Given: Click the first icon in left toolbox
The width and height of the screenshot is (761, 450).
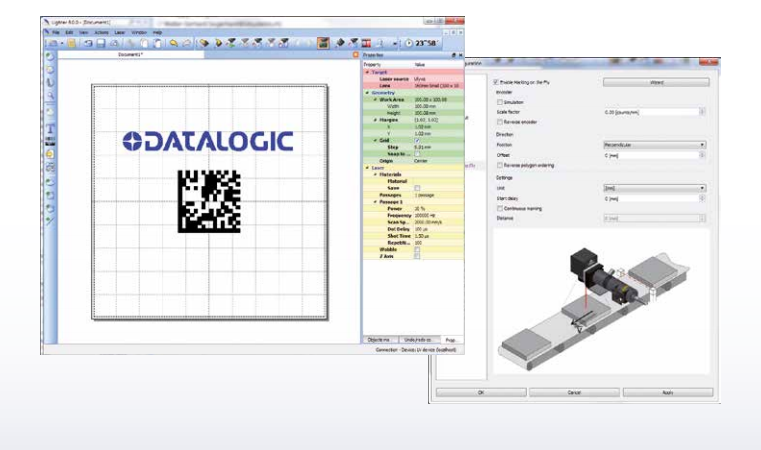Looking at the screenshot, I should [49, 56].
